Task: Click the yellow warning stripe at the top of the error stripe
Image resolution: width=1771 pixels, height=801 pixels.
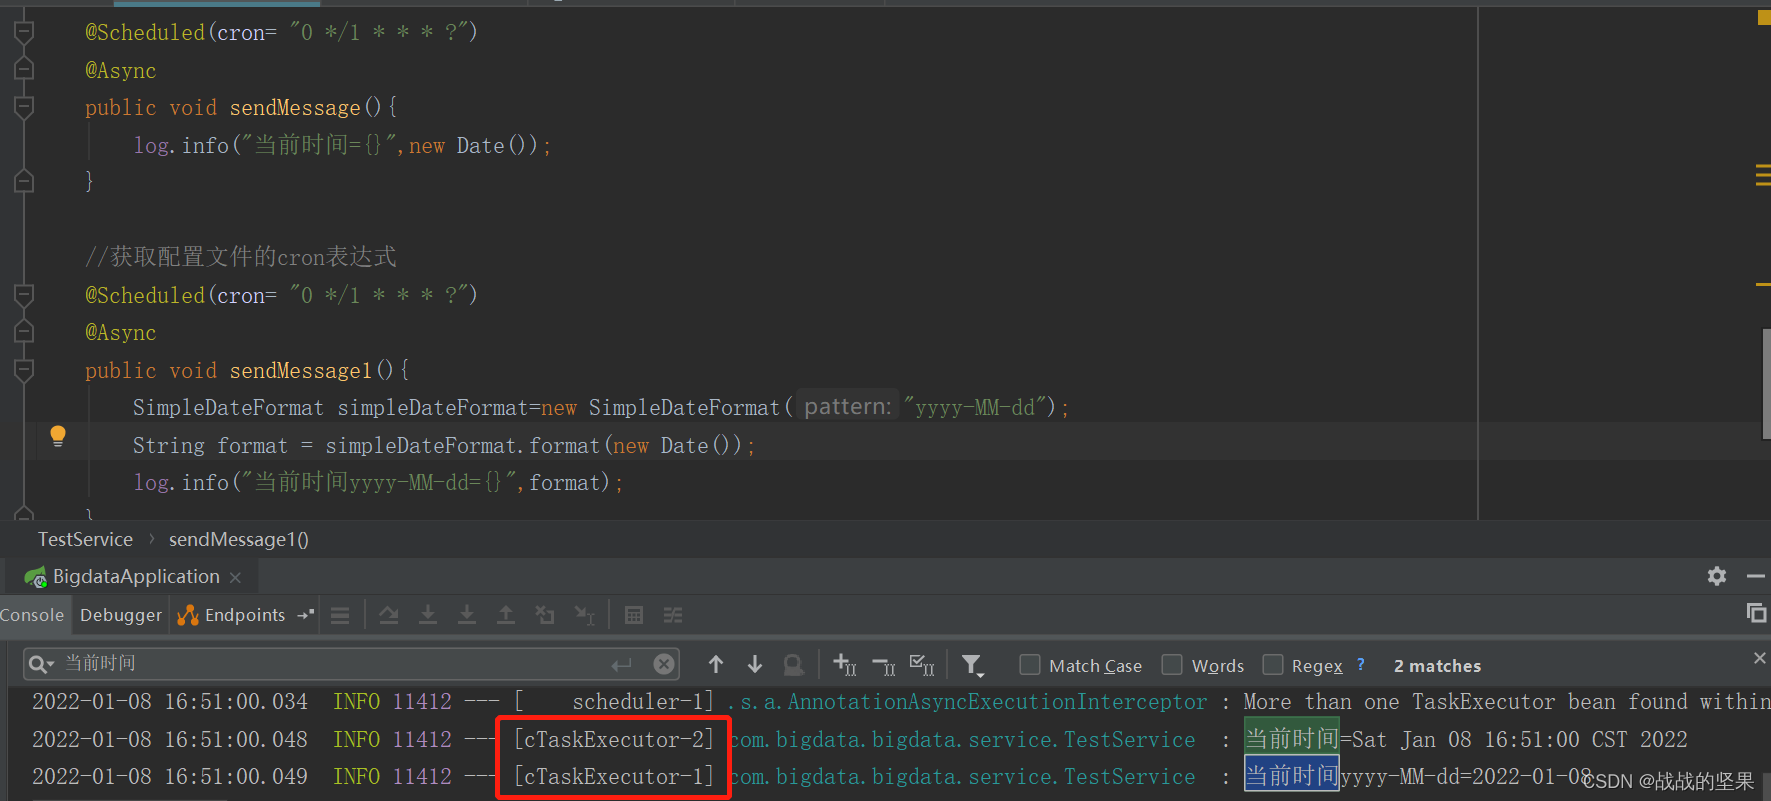Action: tap(1763, 17)
